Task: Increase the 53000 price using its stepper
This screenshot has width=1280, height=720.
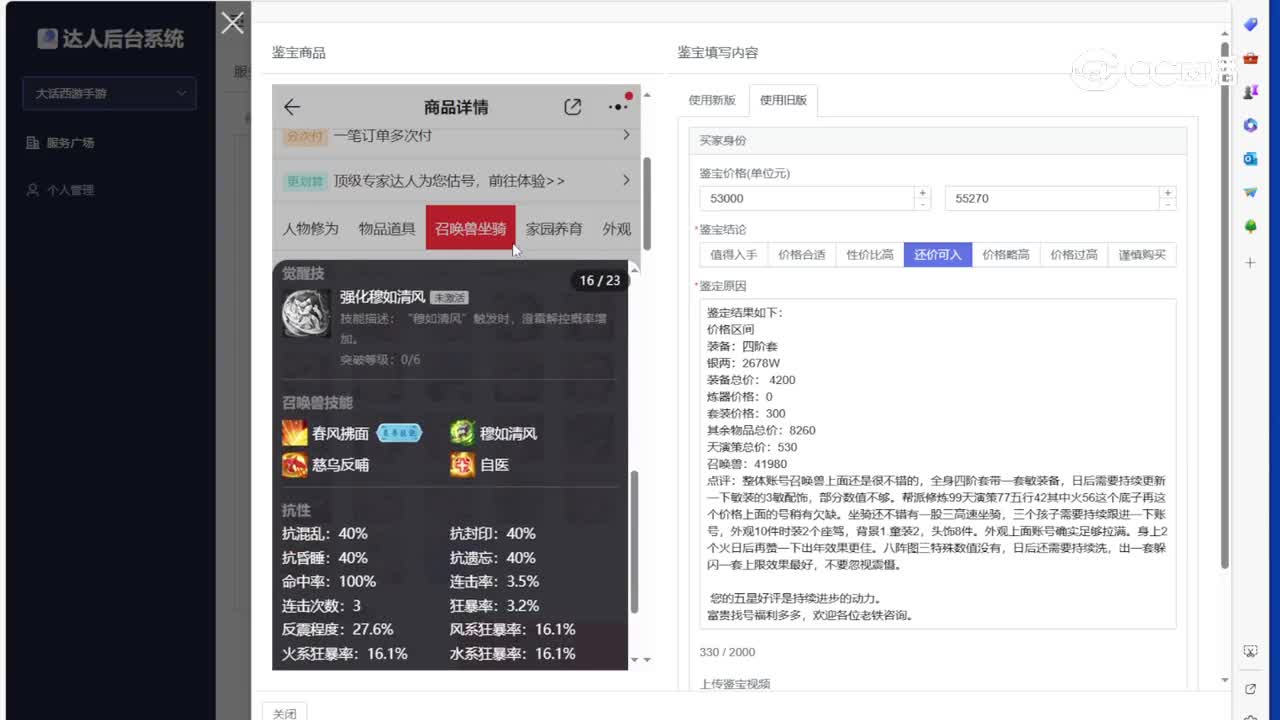Action: click(x=922, y=193)
